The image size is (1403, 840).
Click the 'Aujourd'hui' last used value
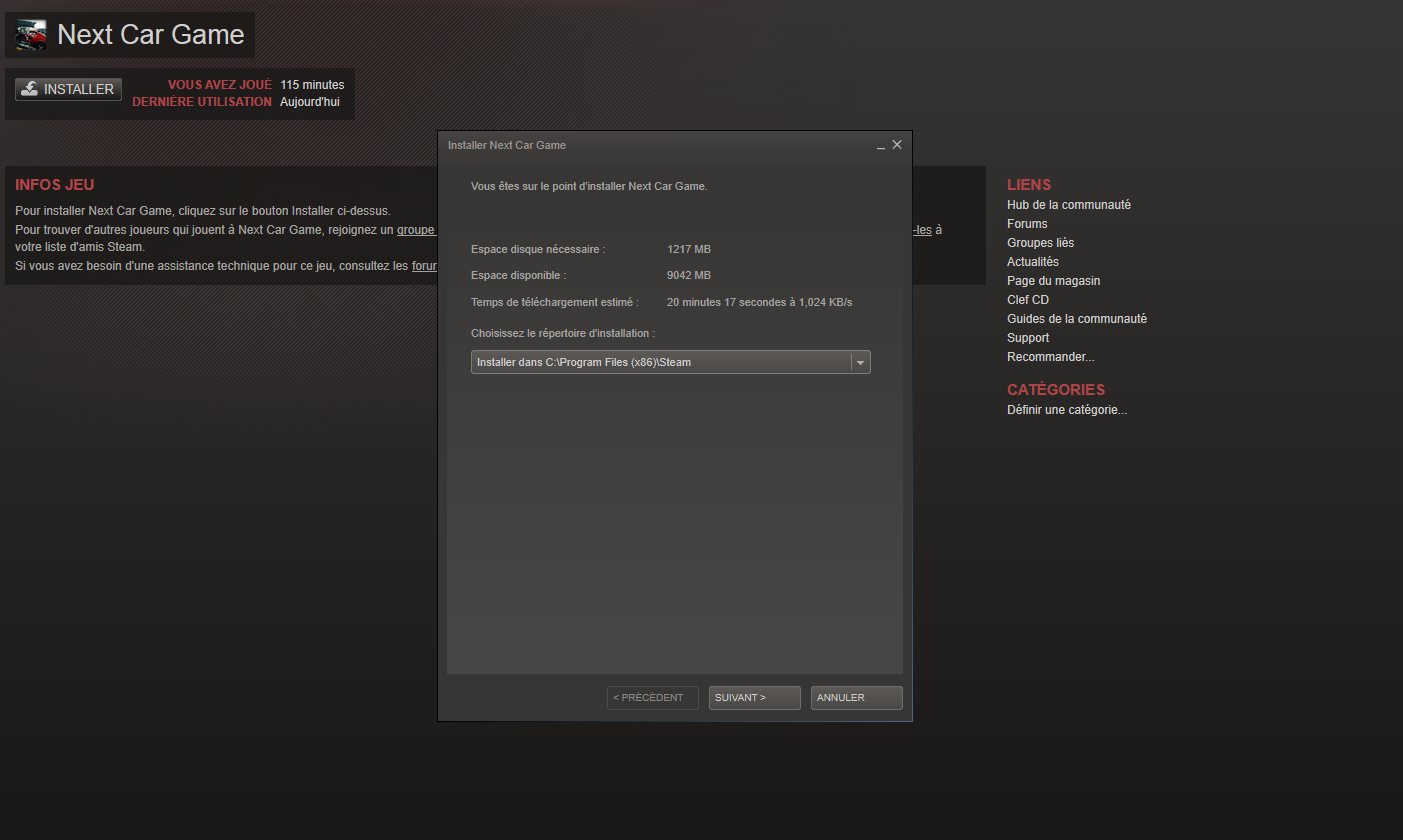tap(309, 102)
